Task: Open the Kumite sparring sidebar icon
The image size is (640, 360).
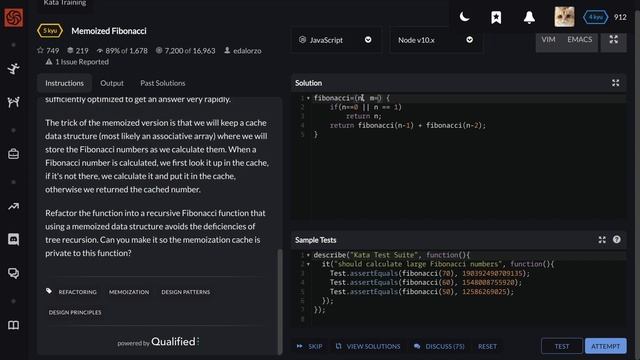Action: (x=13, y=102)
